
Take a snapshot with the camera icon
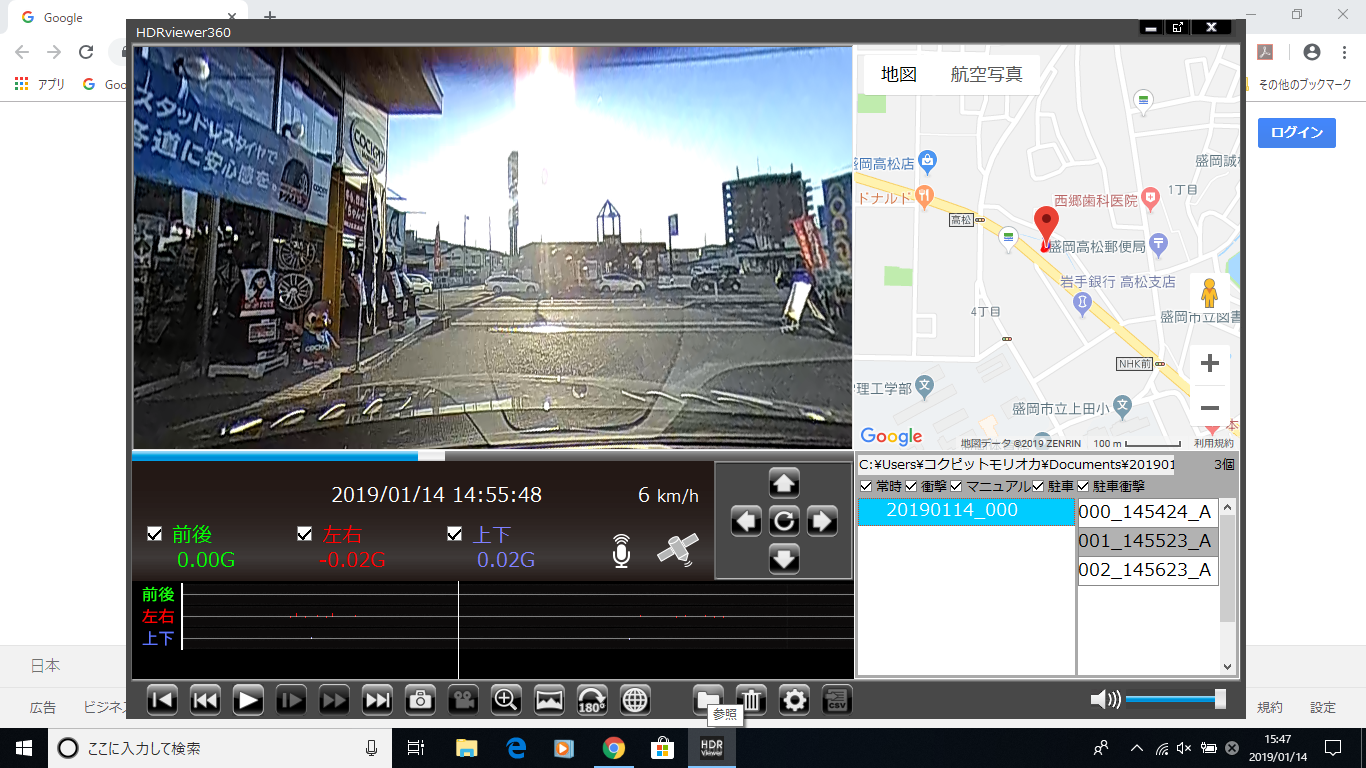420,700
